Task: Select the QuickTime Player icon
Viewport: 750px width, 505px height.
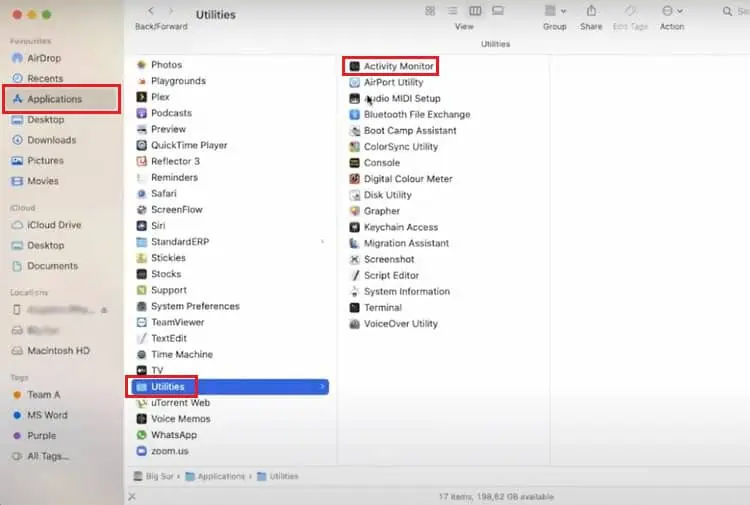Action: coord(142,145)
